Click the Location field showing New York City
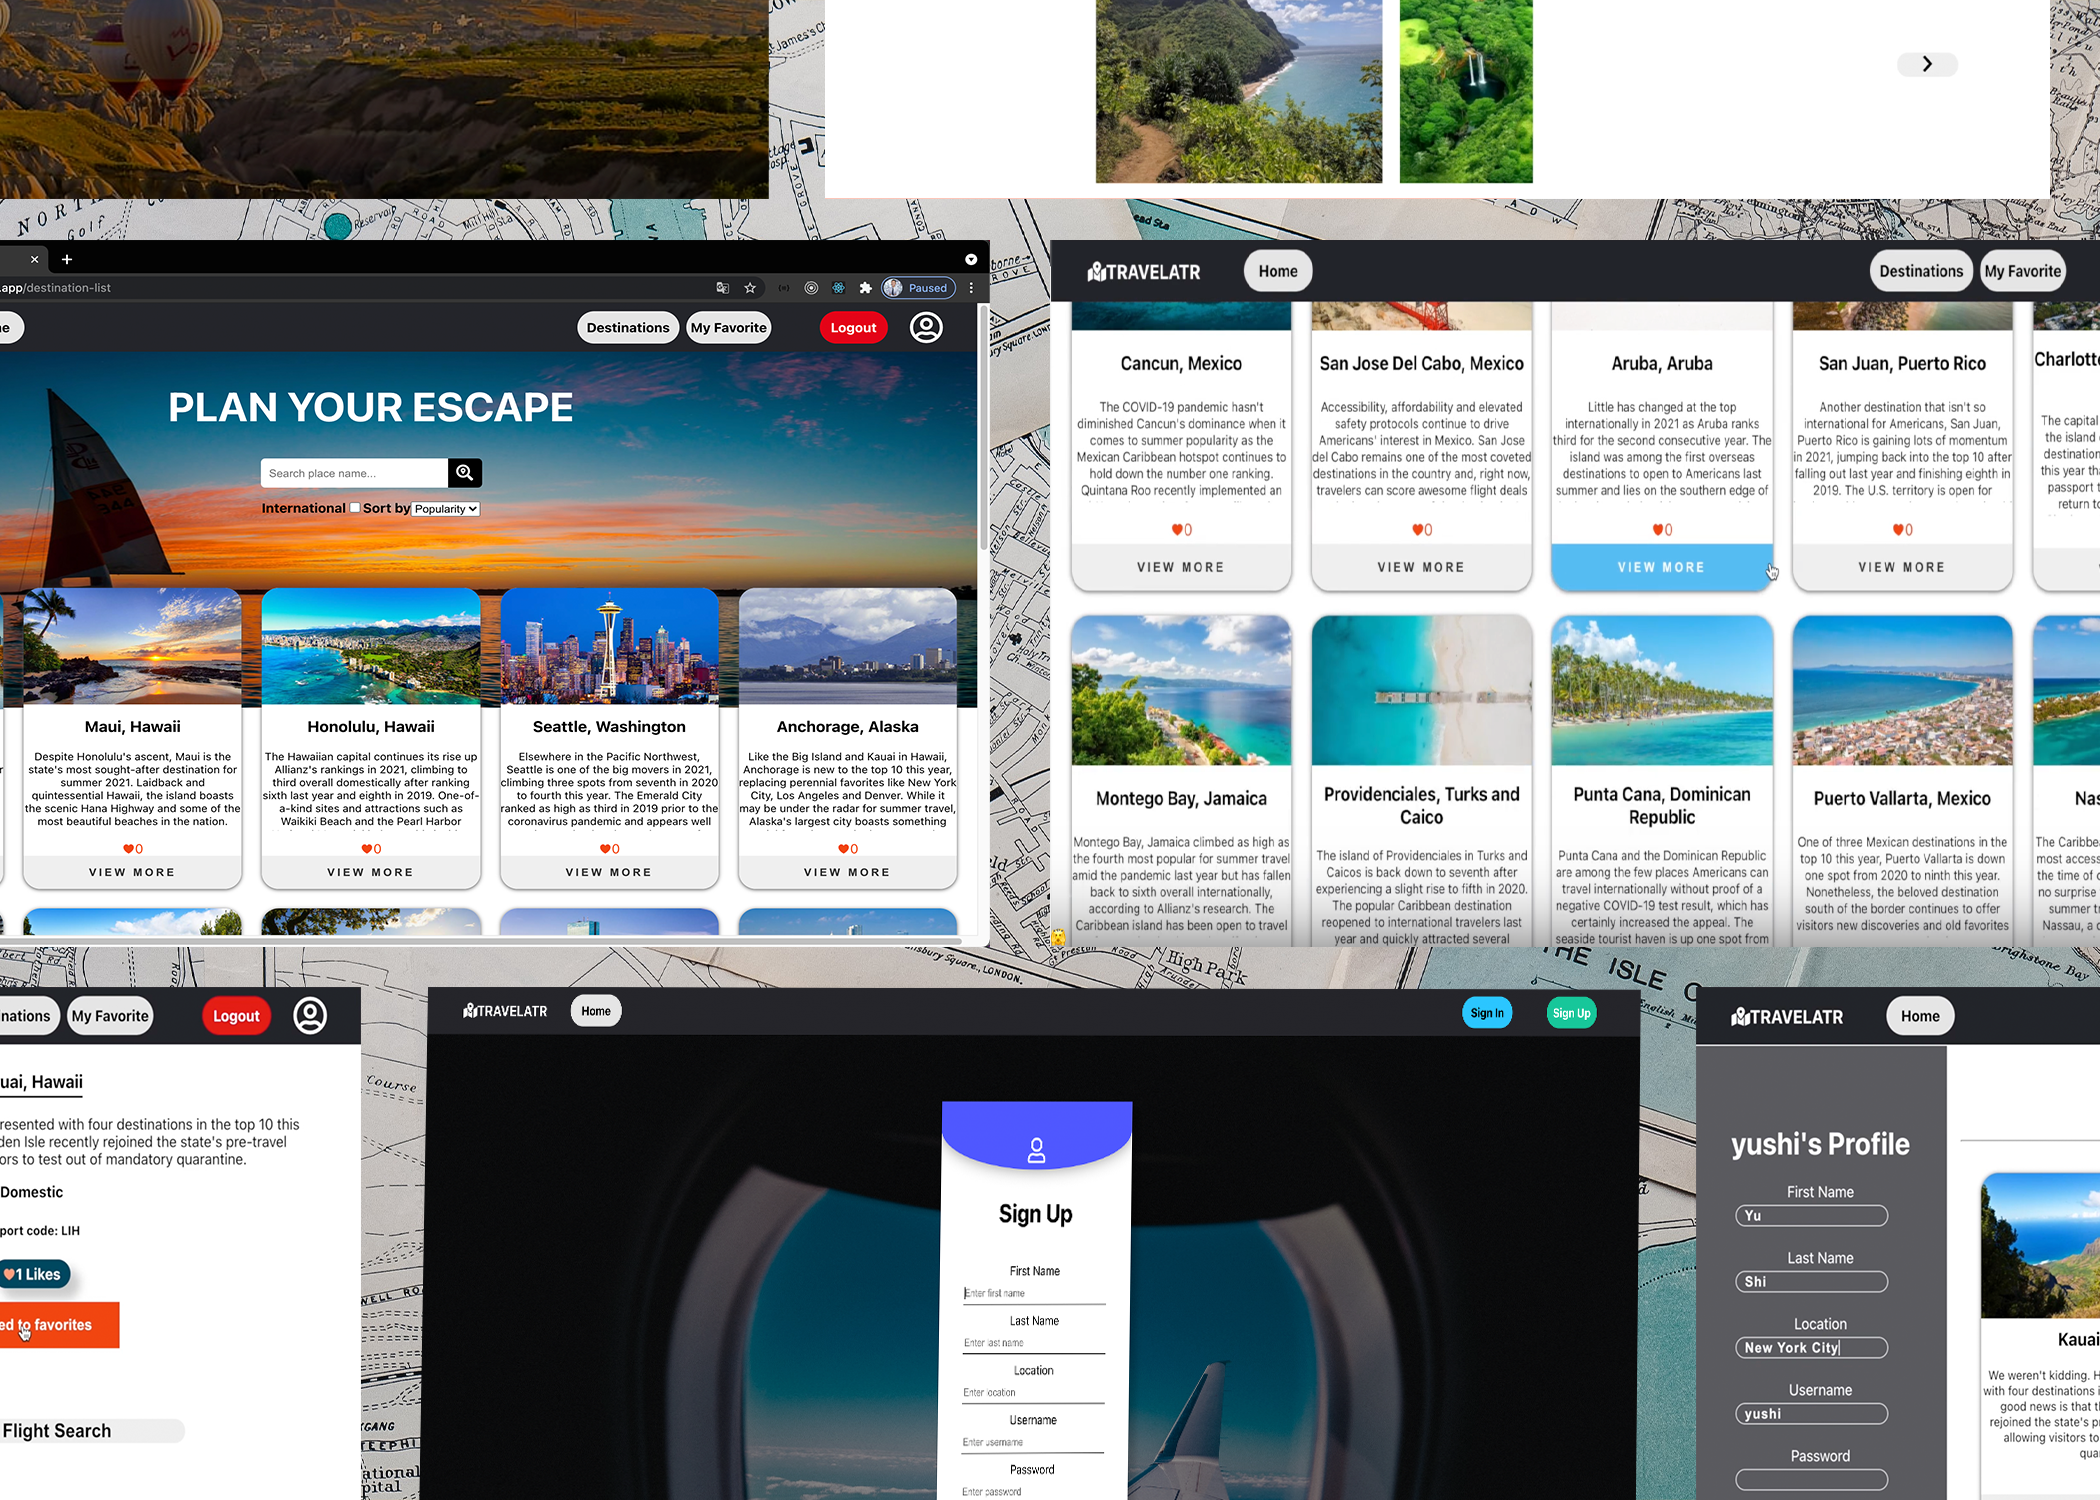This screenshot has width=2100, height=1500. point(1811,1348)
